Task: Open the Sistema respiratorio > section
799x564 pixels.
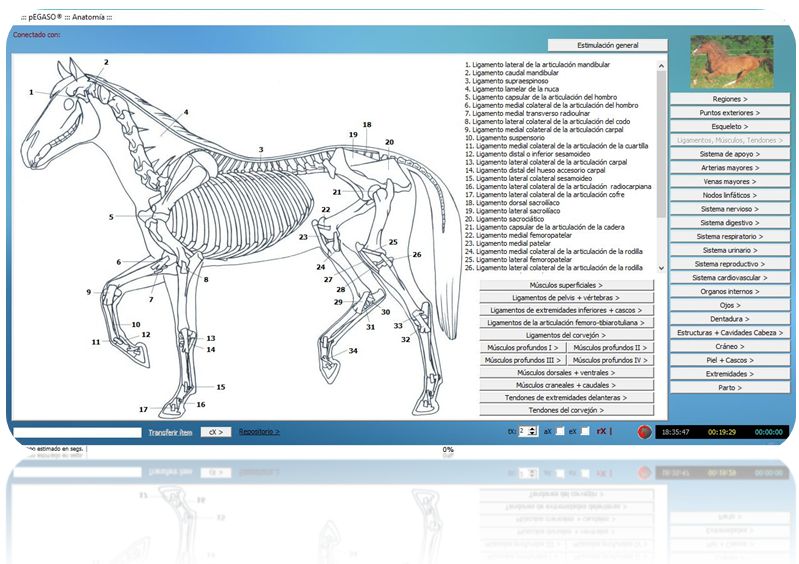Action: [730, 236]
